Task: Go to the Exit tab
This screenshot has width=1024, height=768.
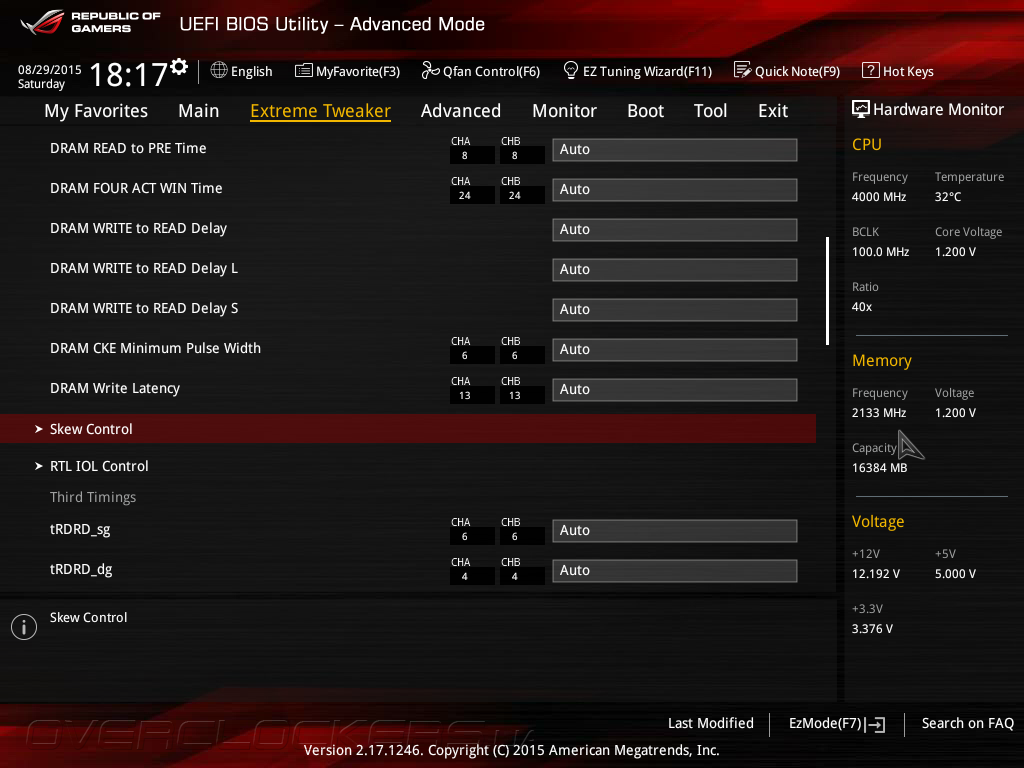Action: 773,111
